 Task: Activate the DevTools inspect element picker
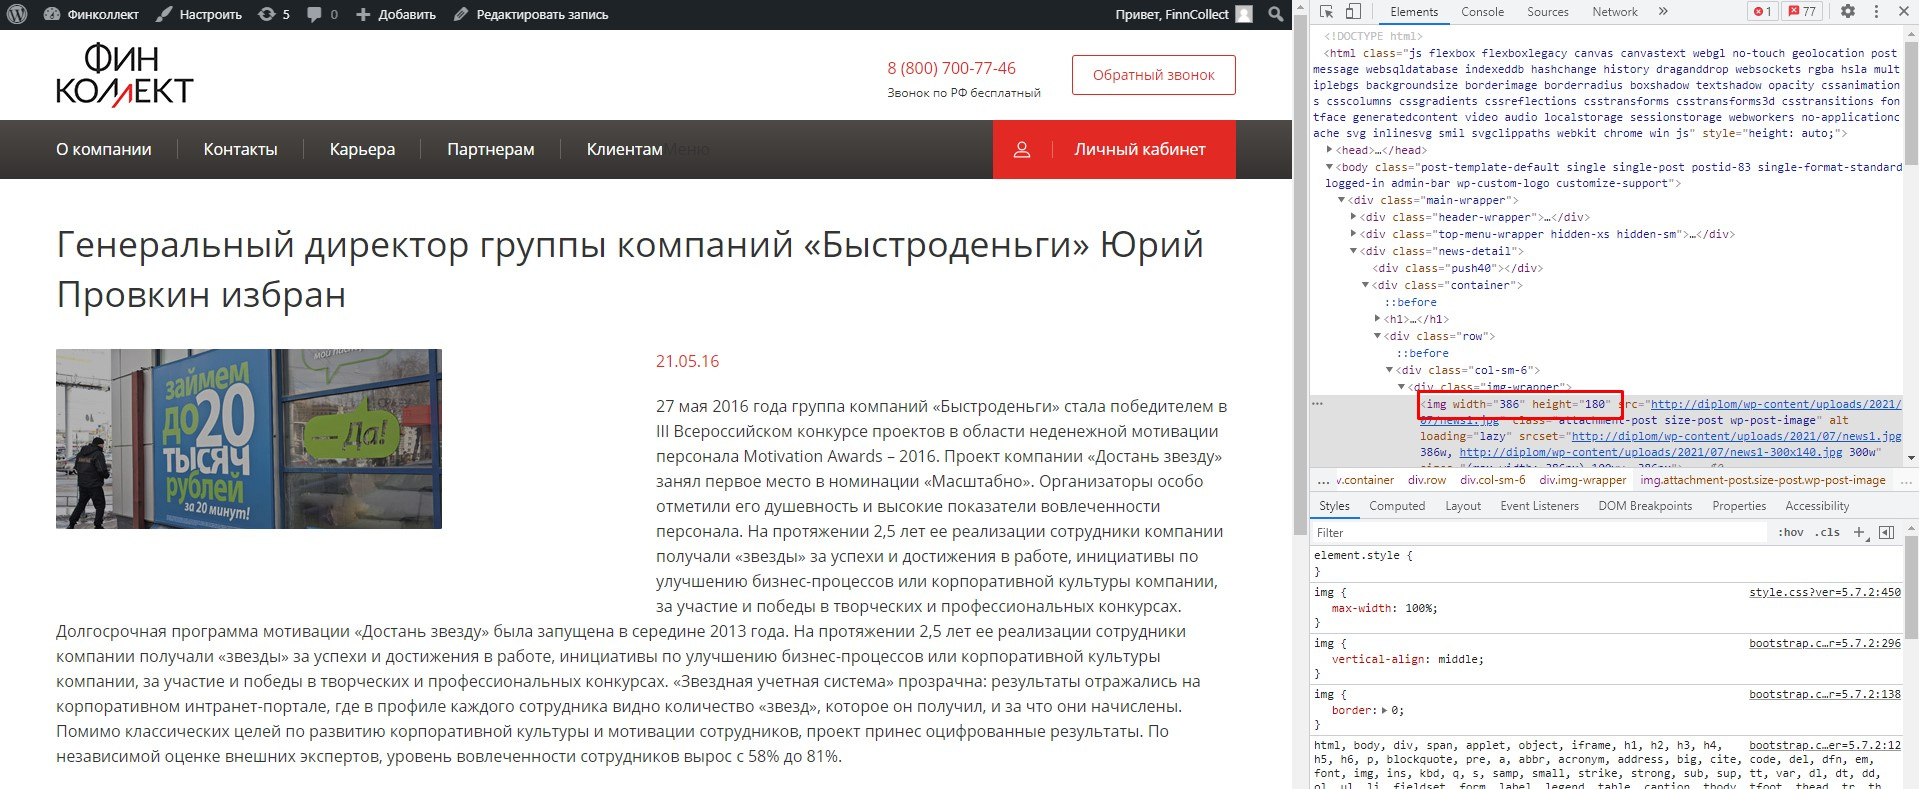click(x=1326, y=12)
